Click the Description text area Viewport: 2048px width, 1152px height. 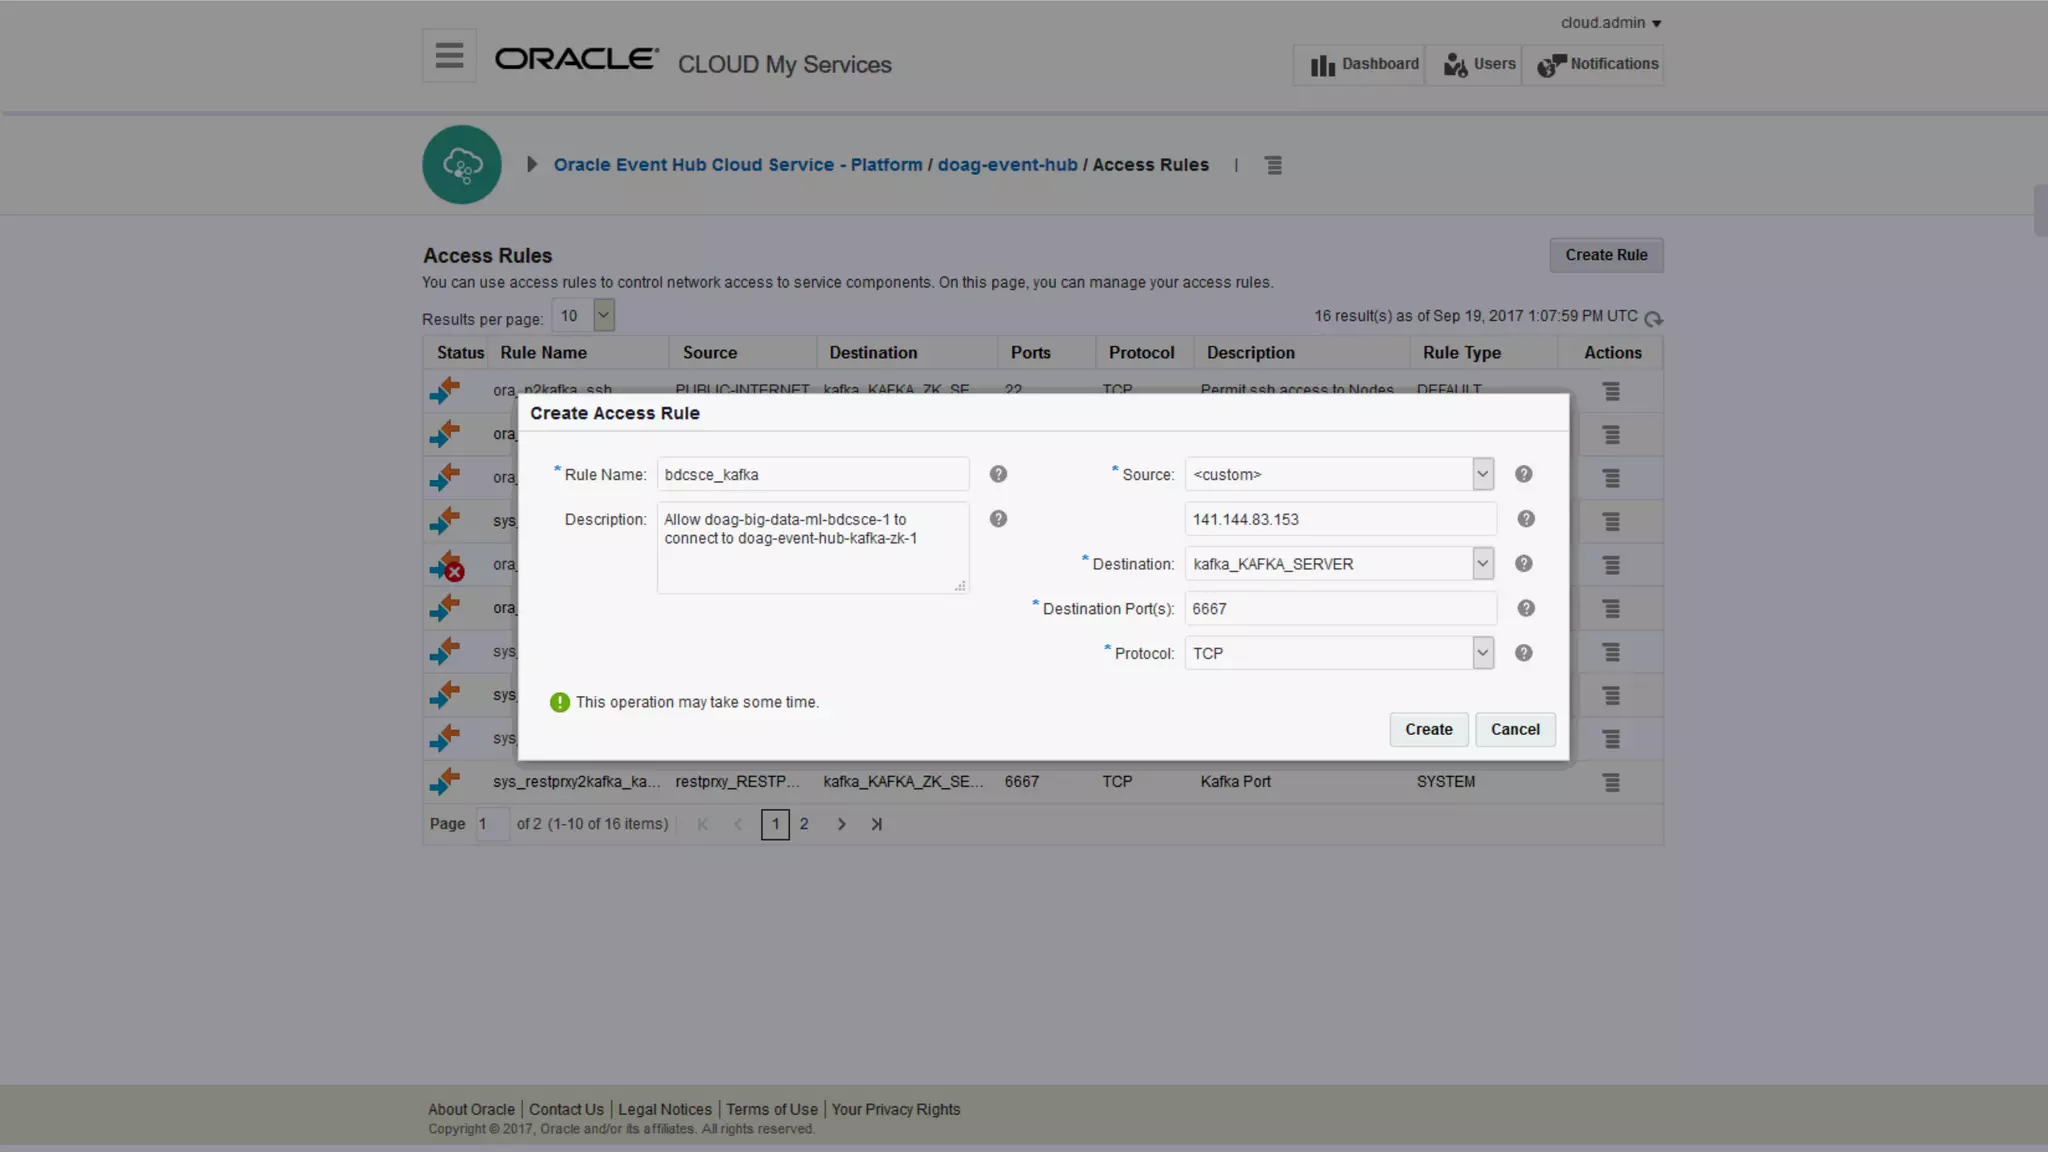click(x=813, y=548)
